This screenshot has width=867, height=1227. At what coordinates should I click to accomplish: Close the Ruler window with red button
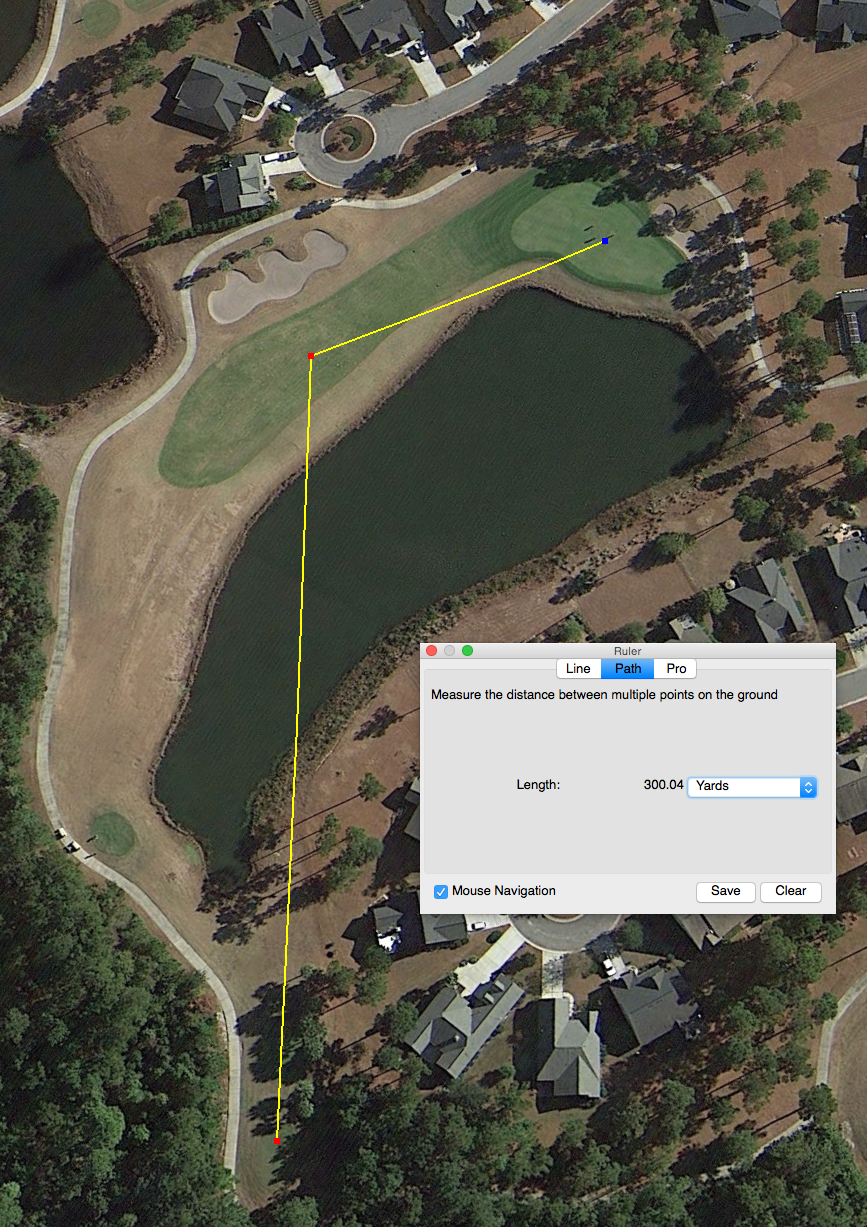click(432, 651)
